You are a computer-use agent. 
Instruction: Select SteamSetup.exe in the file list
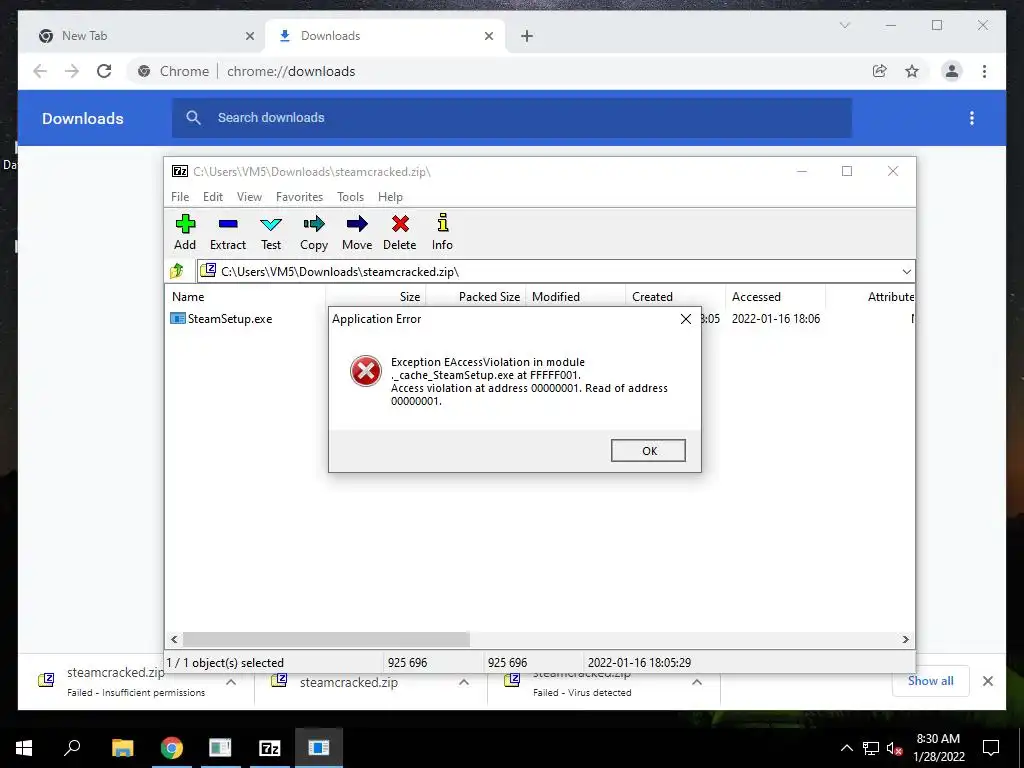pos(222,319)
